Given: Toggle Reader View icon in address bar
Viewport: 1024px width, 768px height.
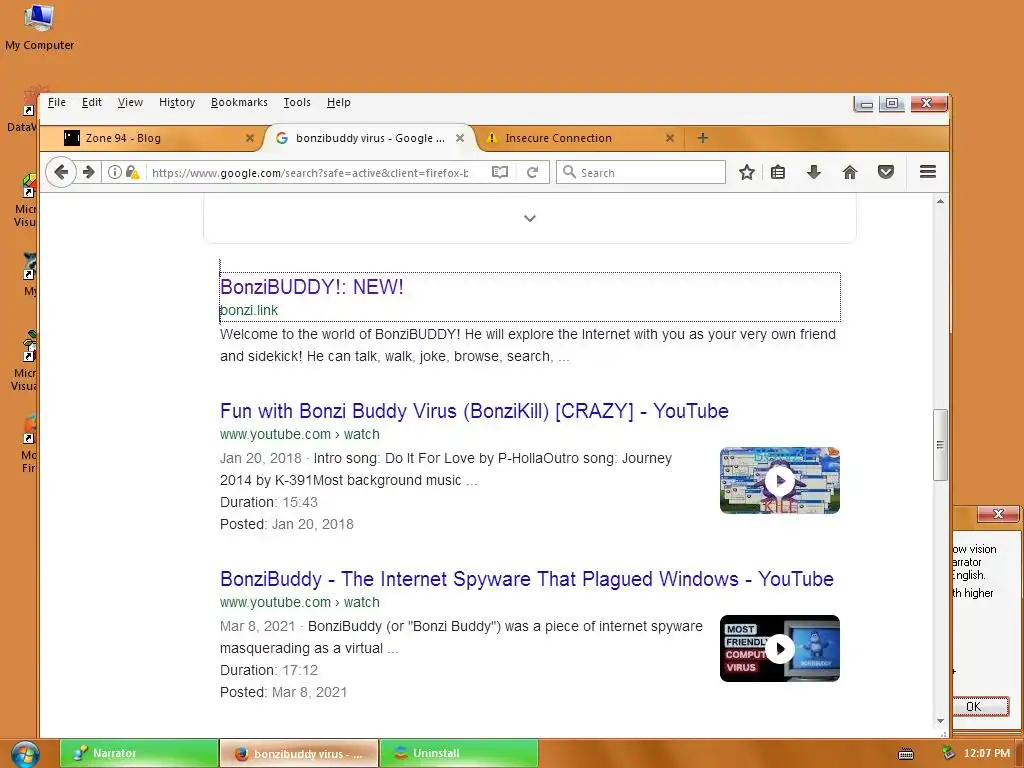Looking at the screenshot, I should (x=500, y=172).
